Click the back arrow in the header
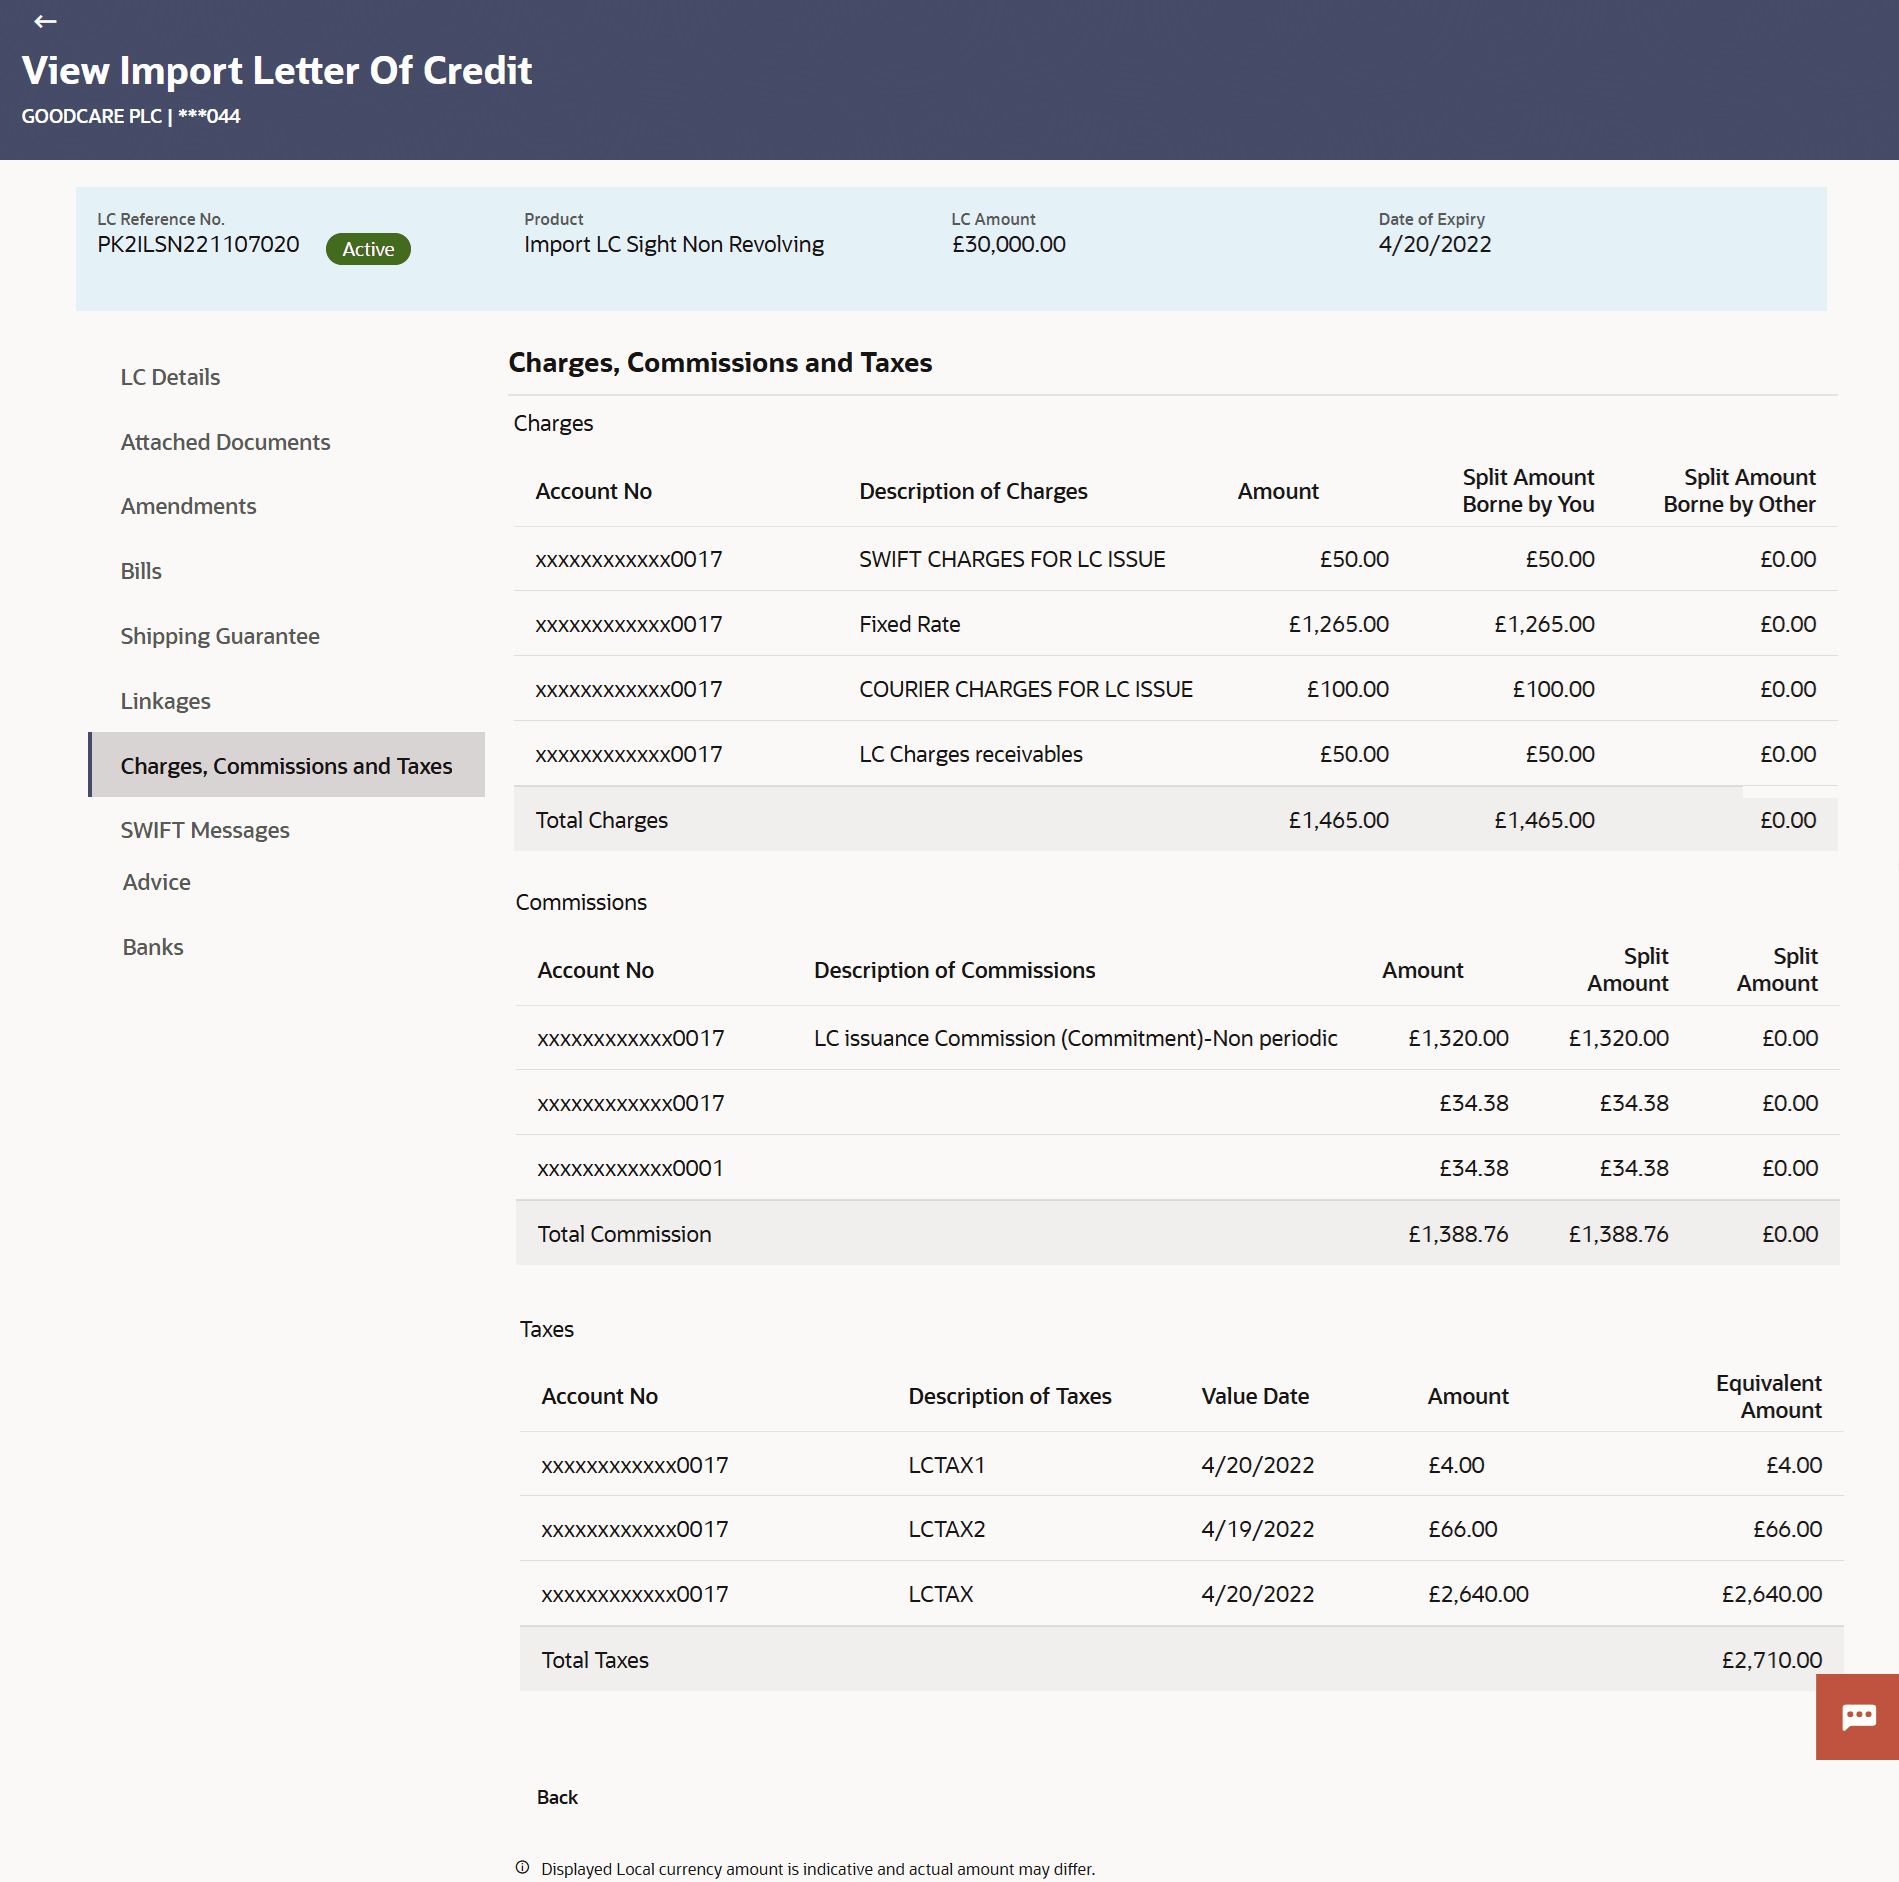The height and width of the screenshot is (1882, 1899). point(44,21)
